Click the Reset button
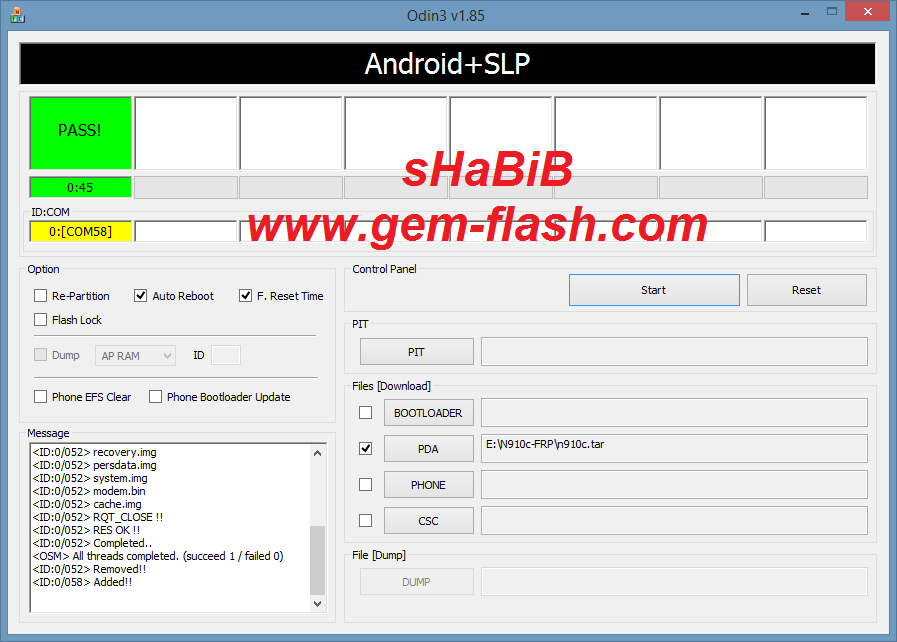897x642 pixels. pyautogui.click(x=807, y=290)
